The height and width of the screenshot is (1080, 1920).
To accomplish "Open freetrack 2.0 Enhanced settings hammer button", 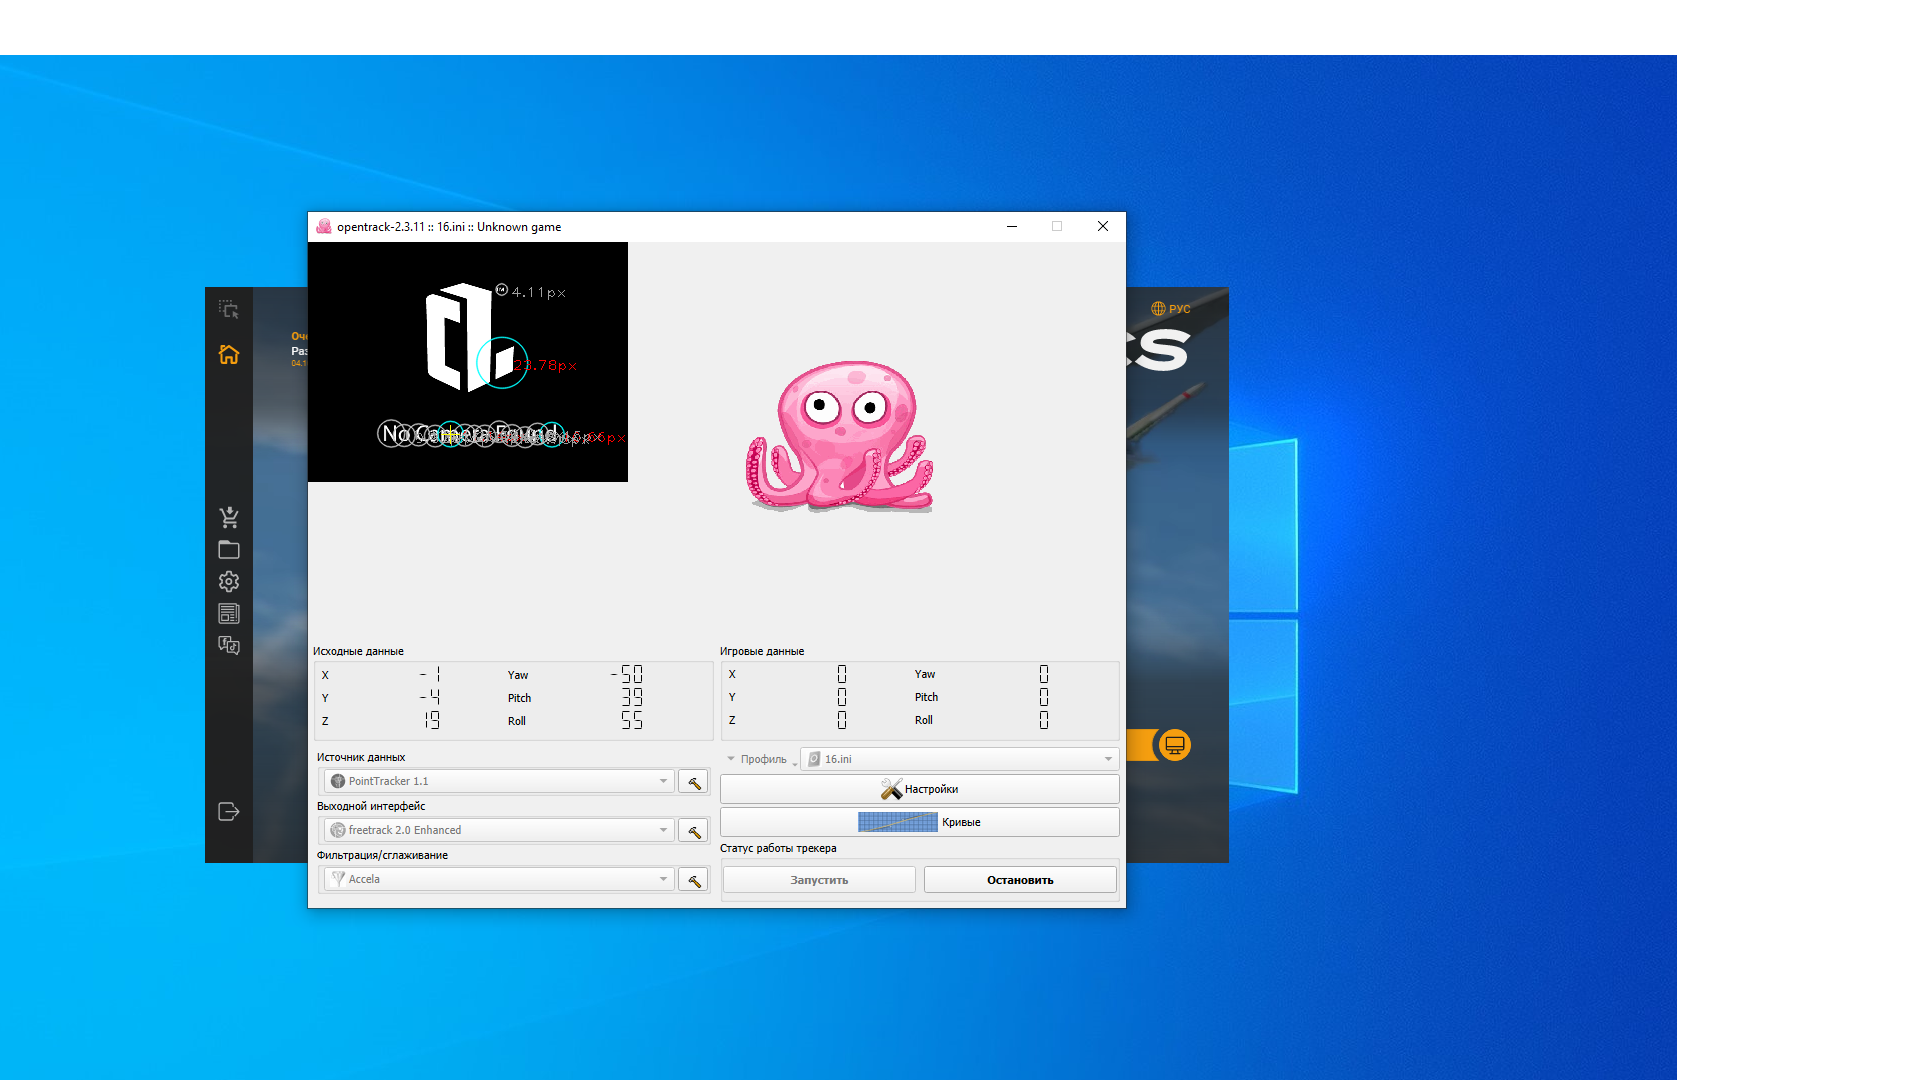I will 693,831.
